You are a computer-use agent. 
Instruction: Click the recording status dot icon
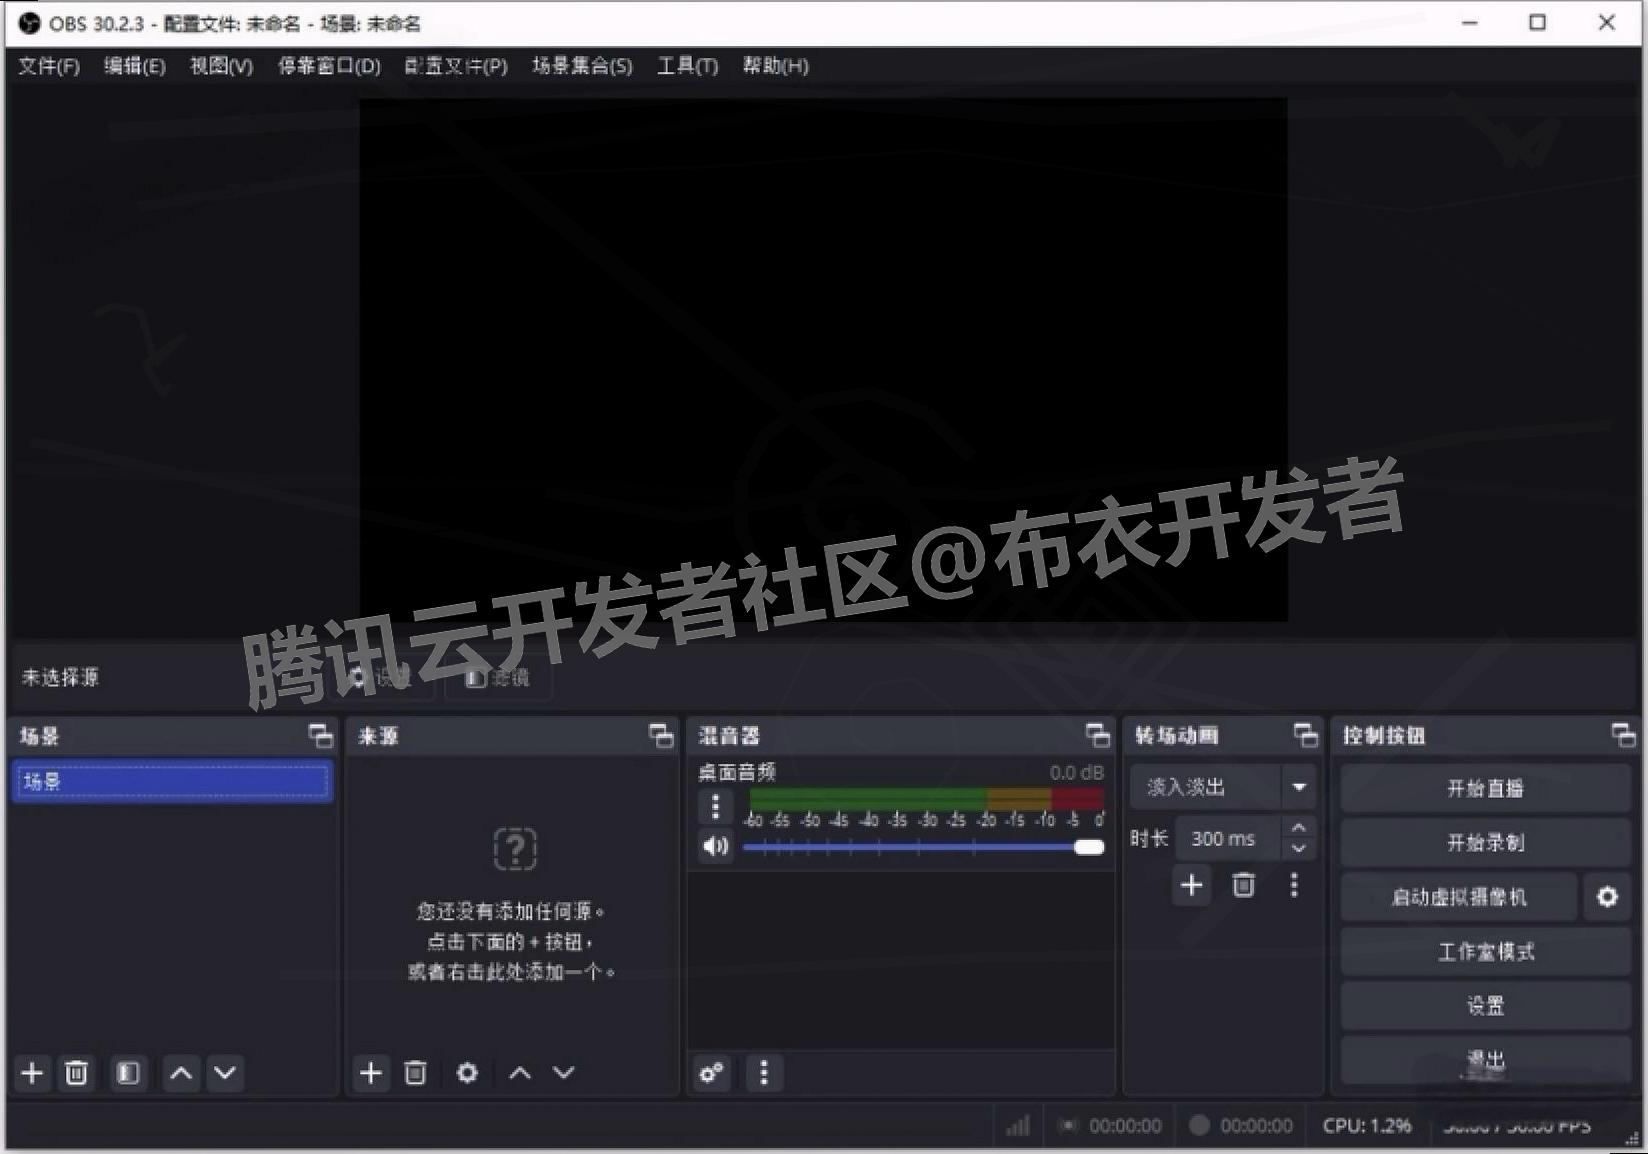tap(1199, 1125)
